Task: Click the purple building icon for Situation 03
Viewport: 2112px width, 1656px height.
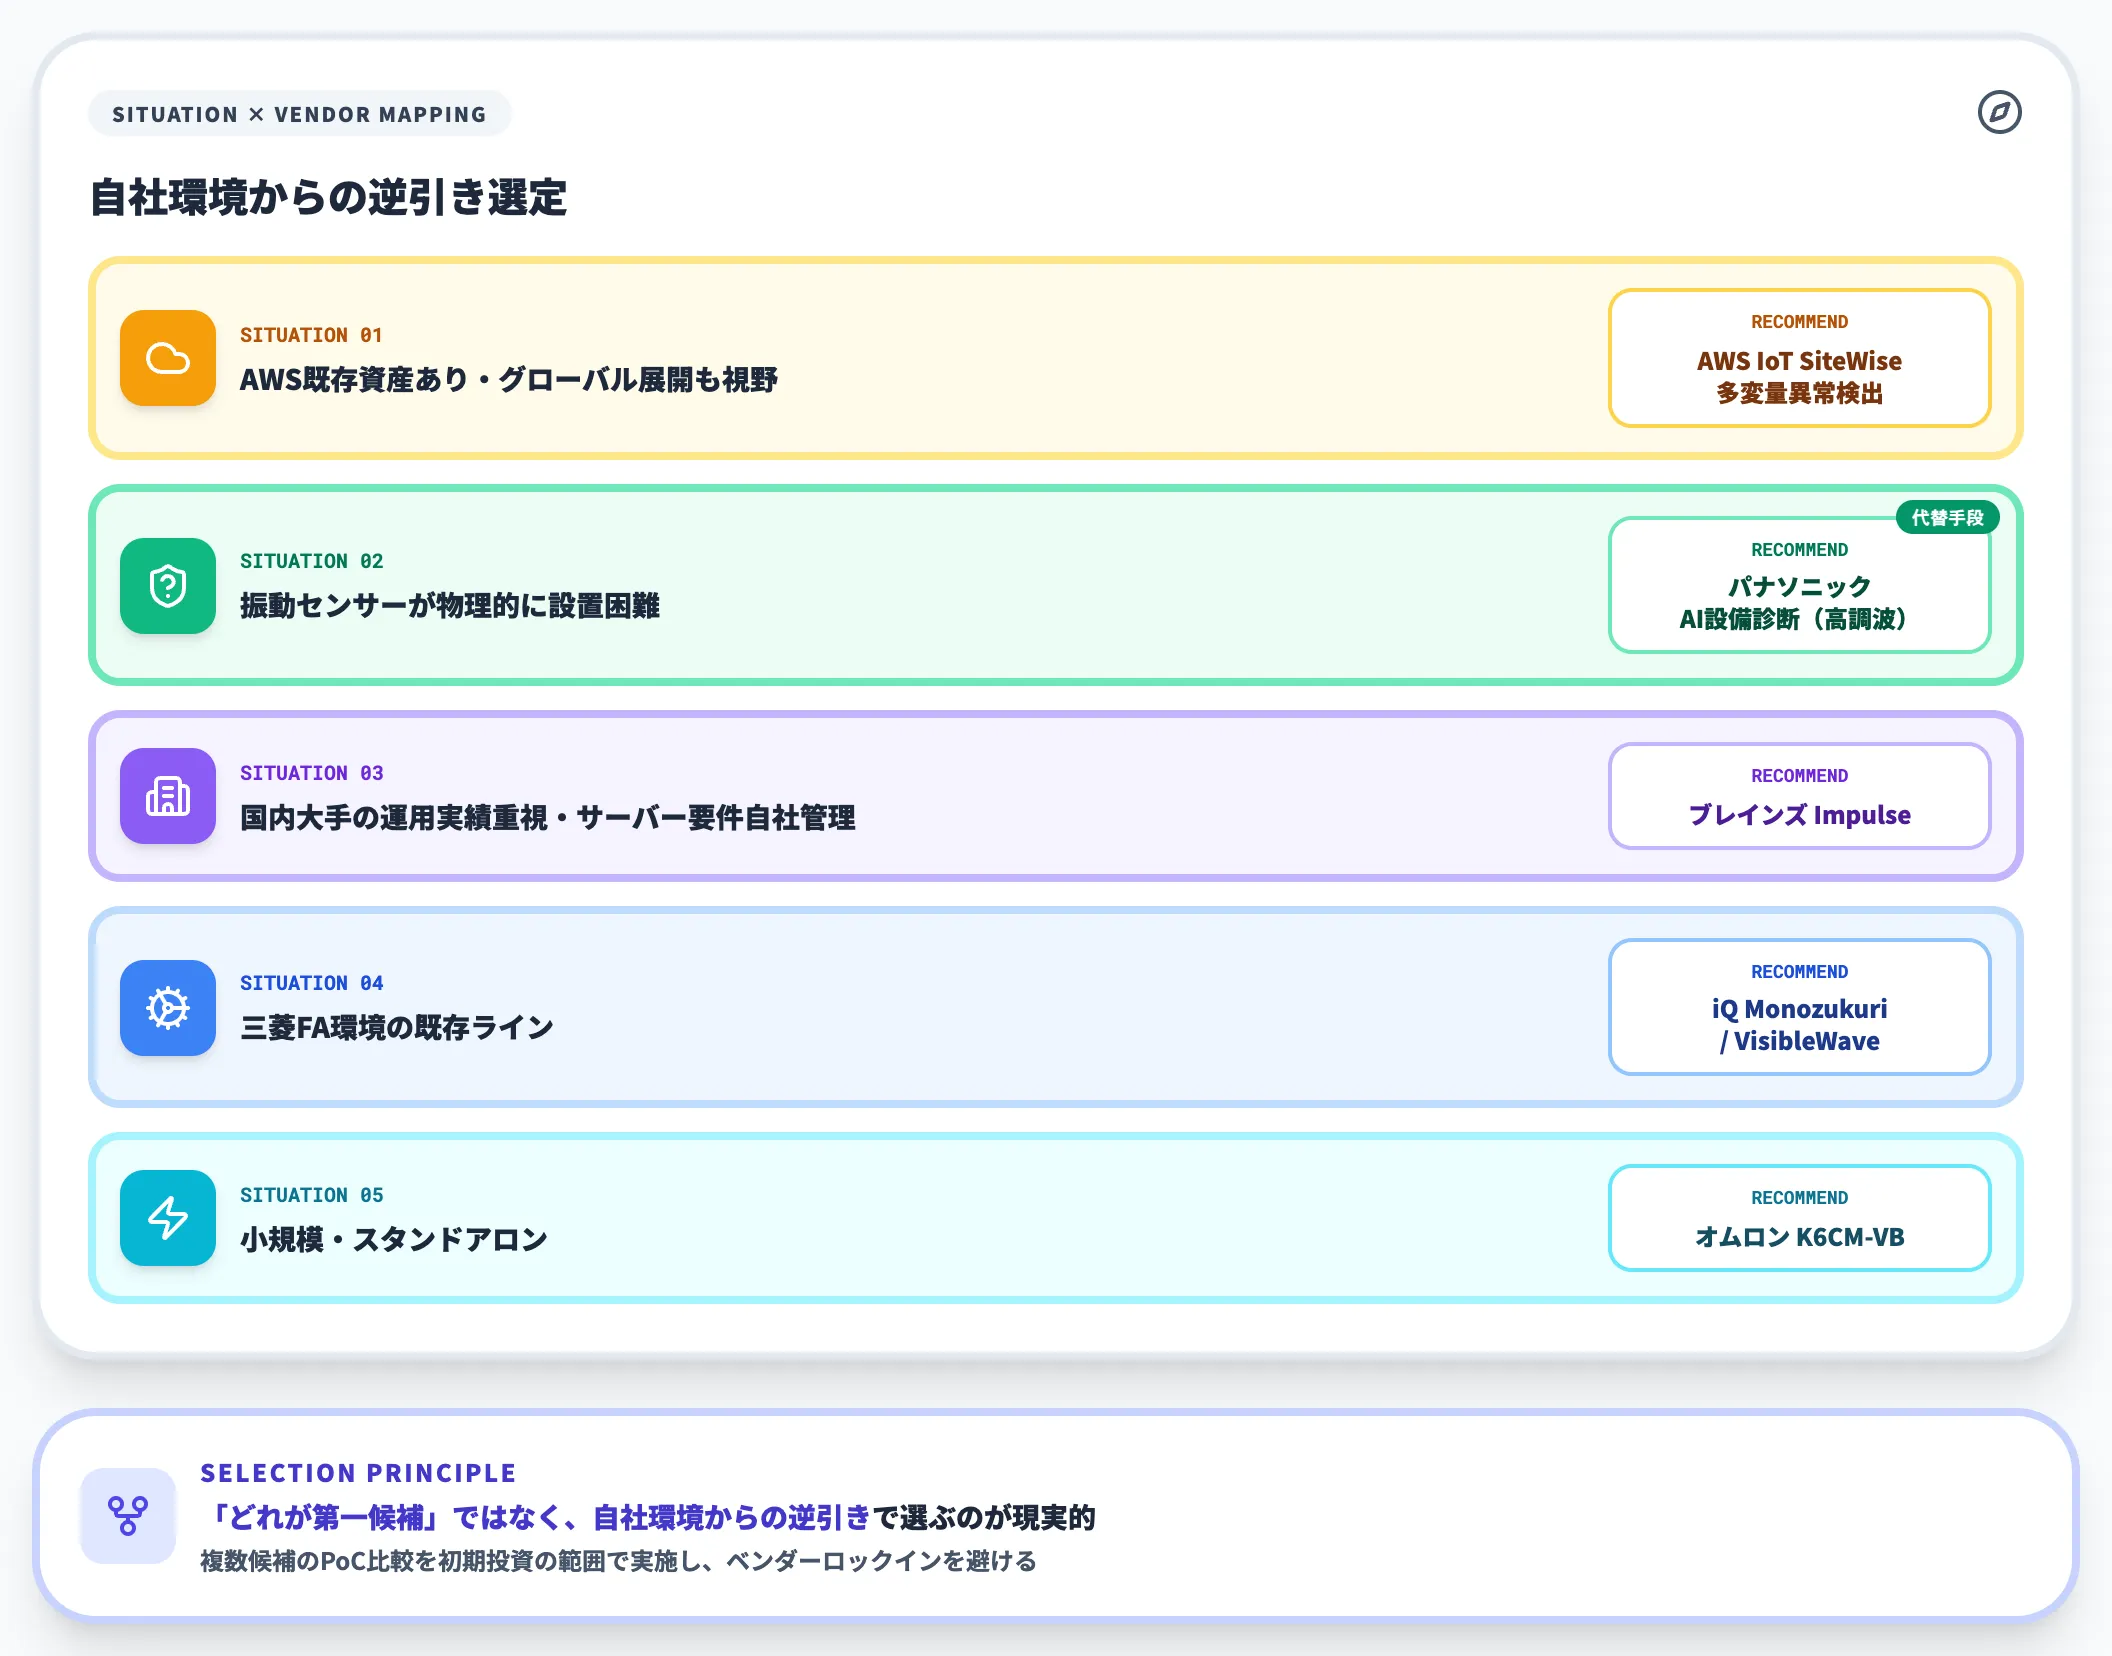Action: [x=168, y=796]
